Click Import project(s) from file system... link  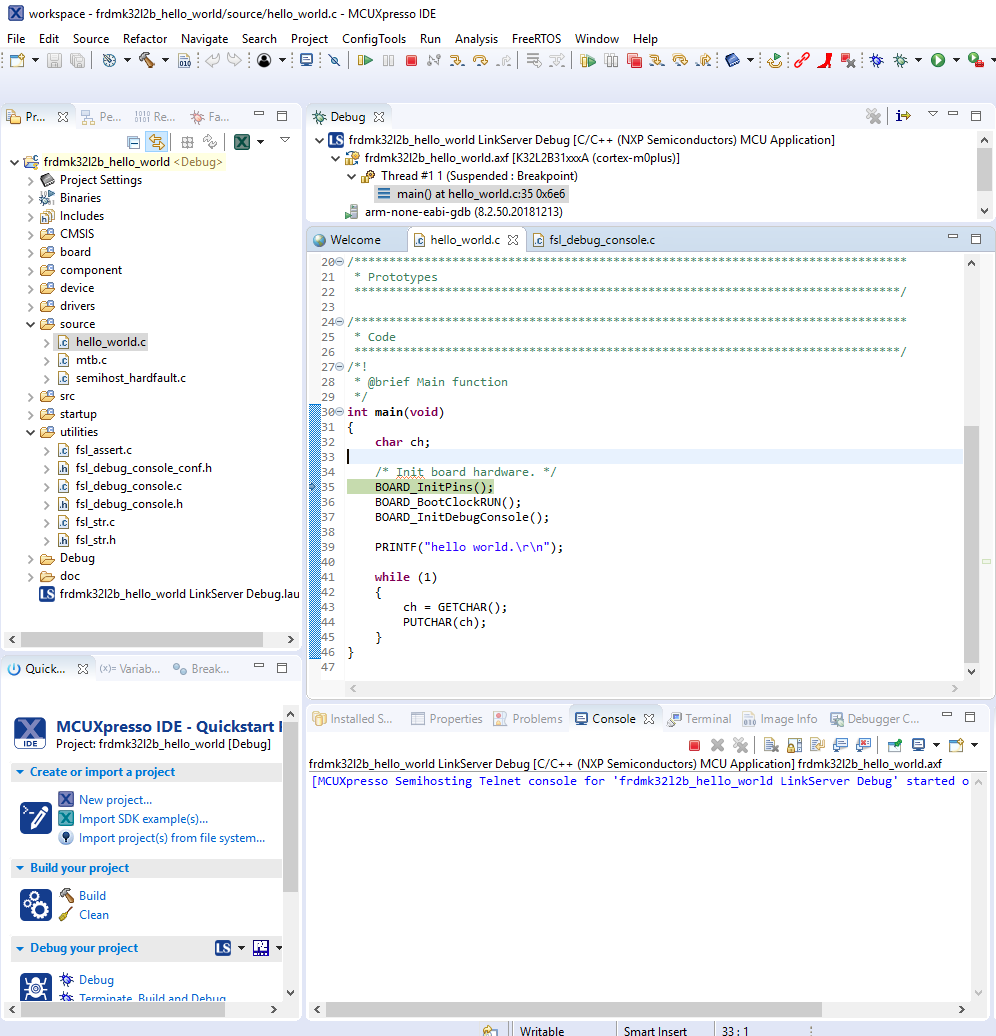click(172, 838)
